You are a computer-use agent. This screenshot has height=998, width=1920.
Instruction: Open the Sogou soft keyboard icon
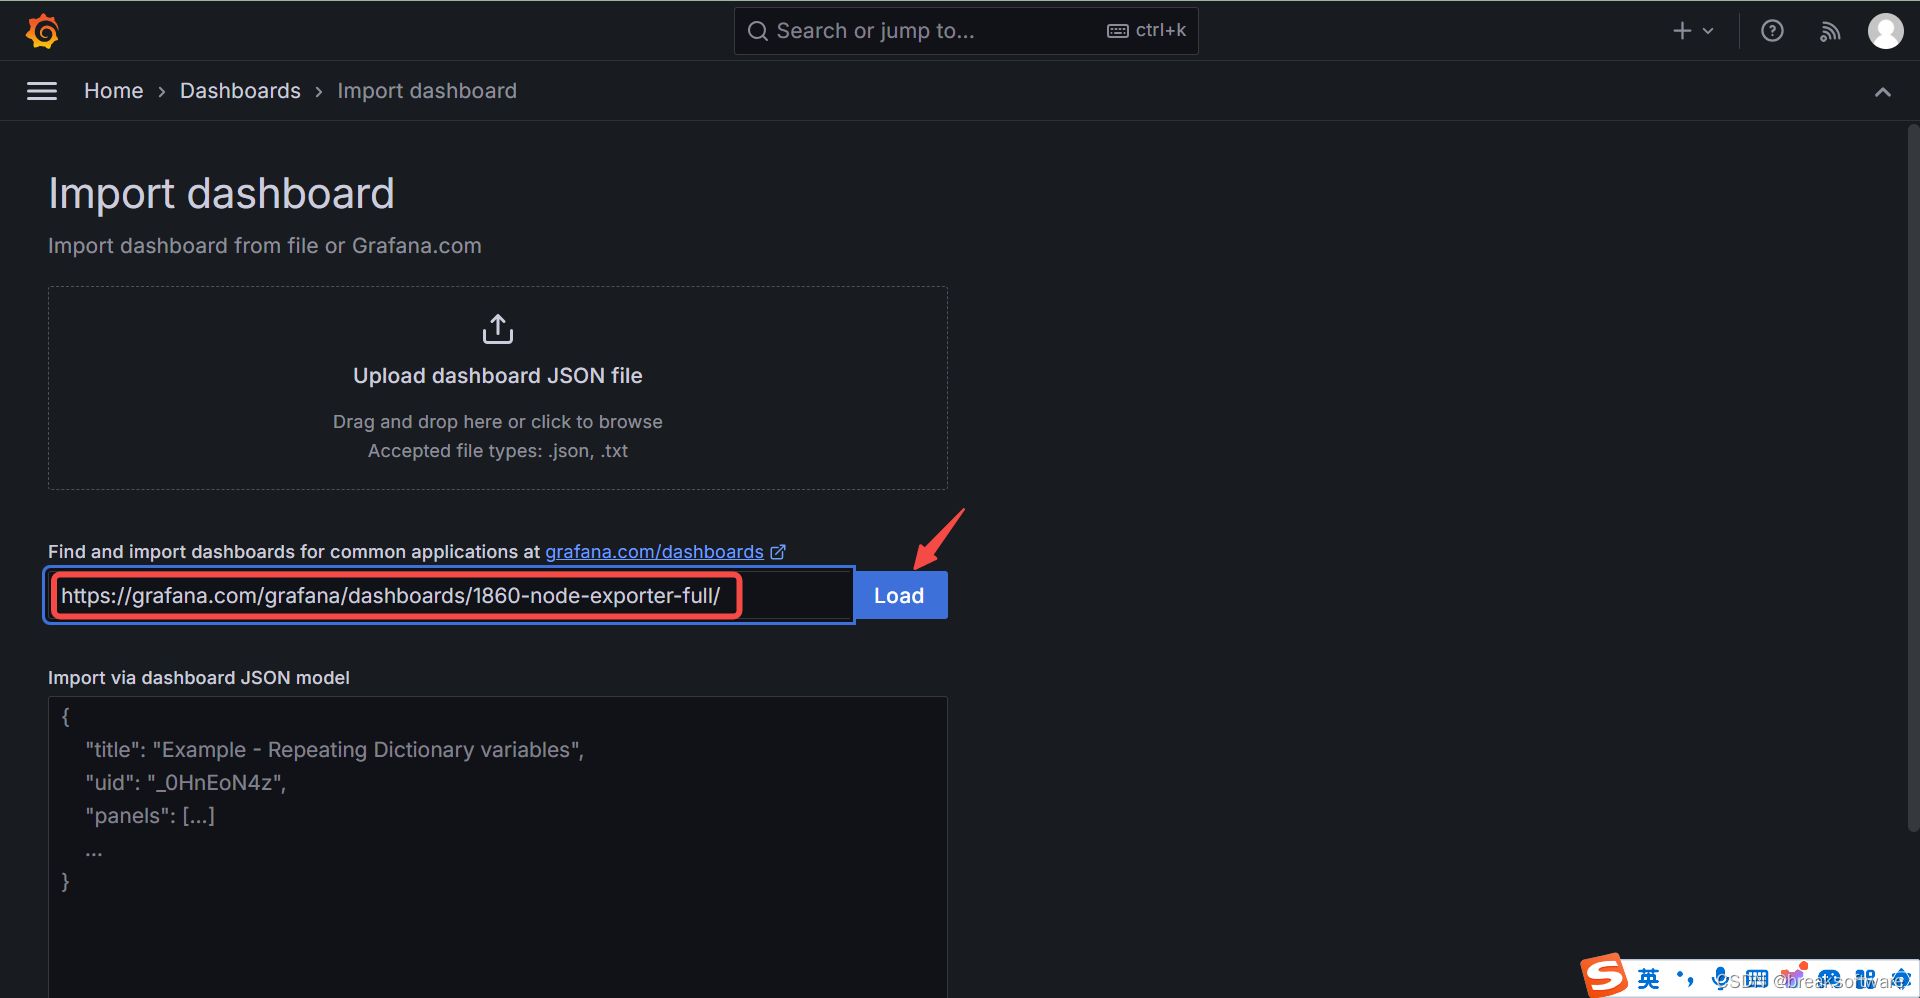[1757, 978]
